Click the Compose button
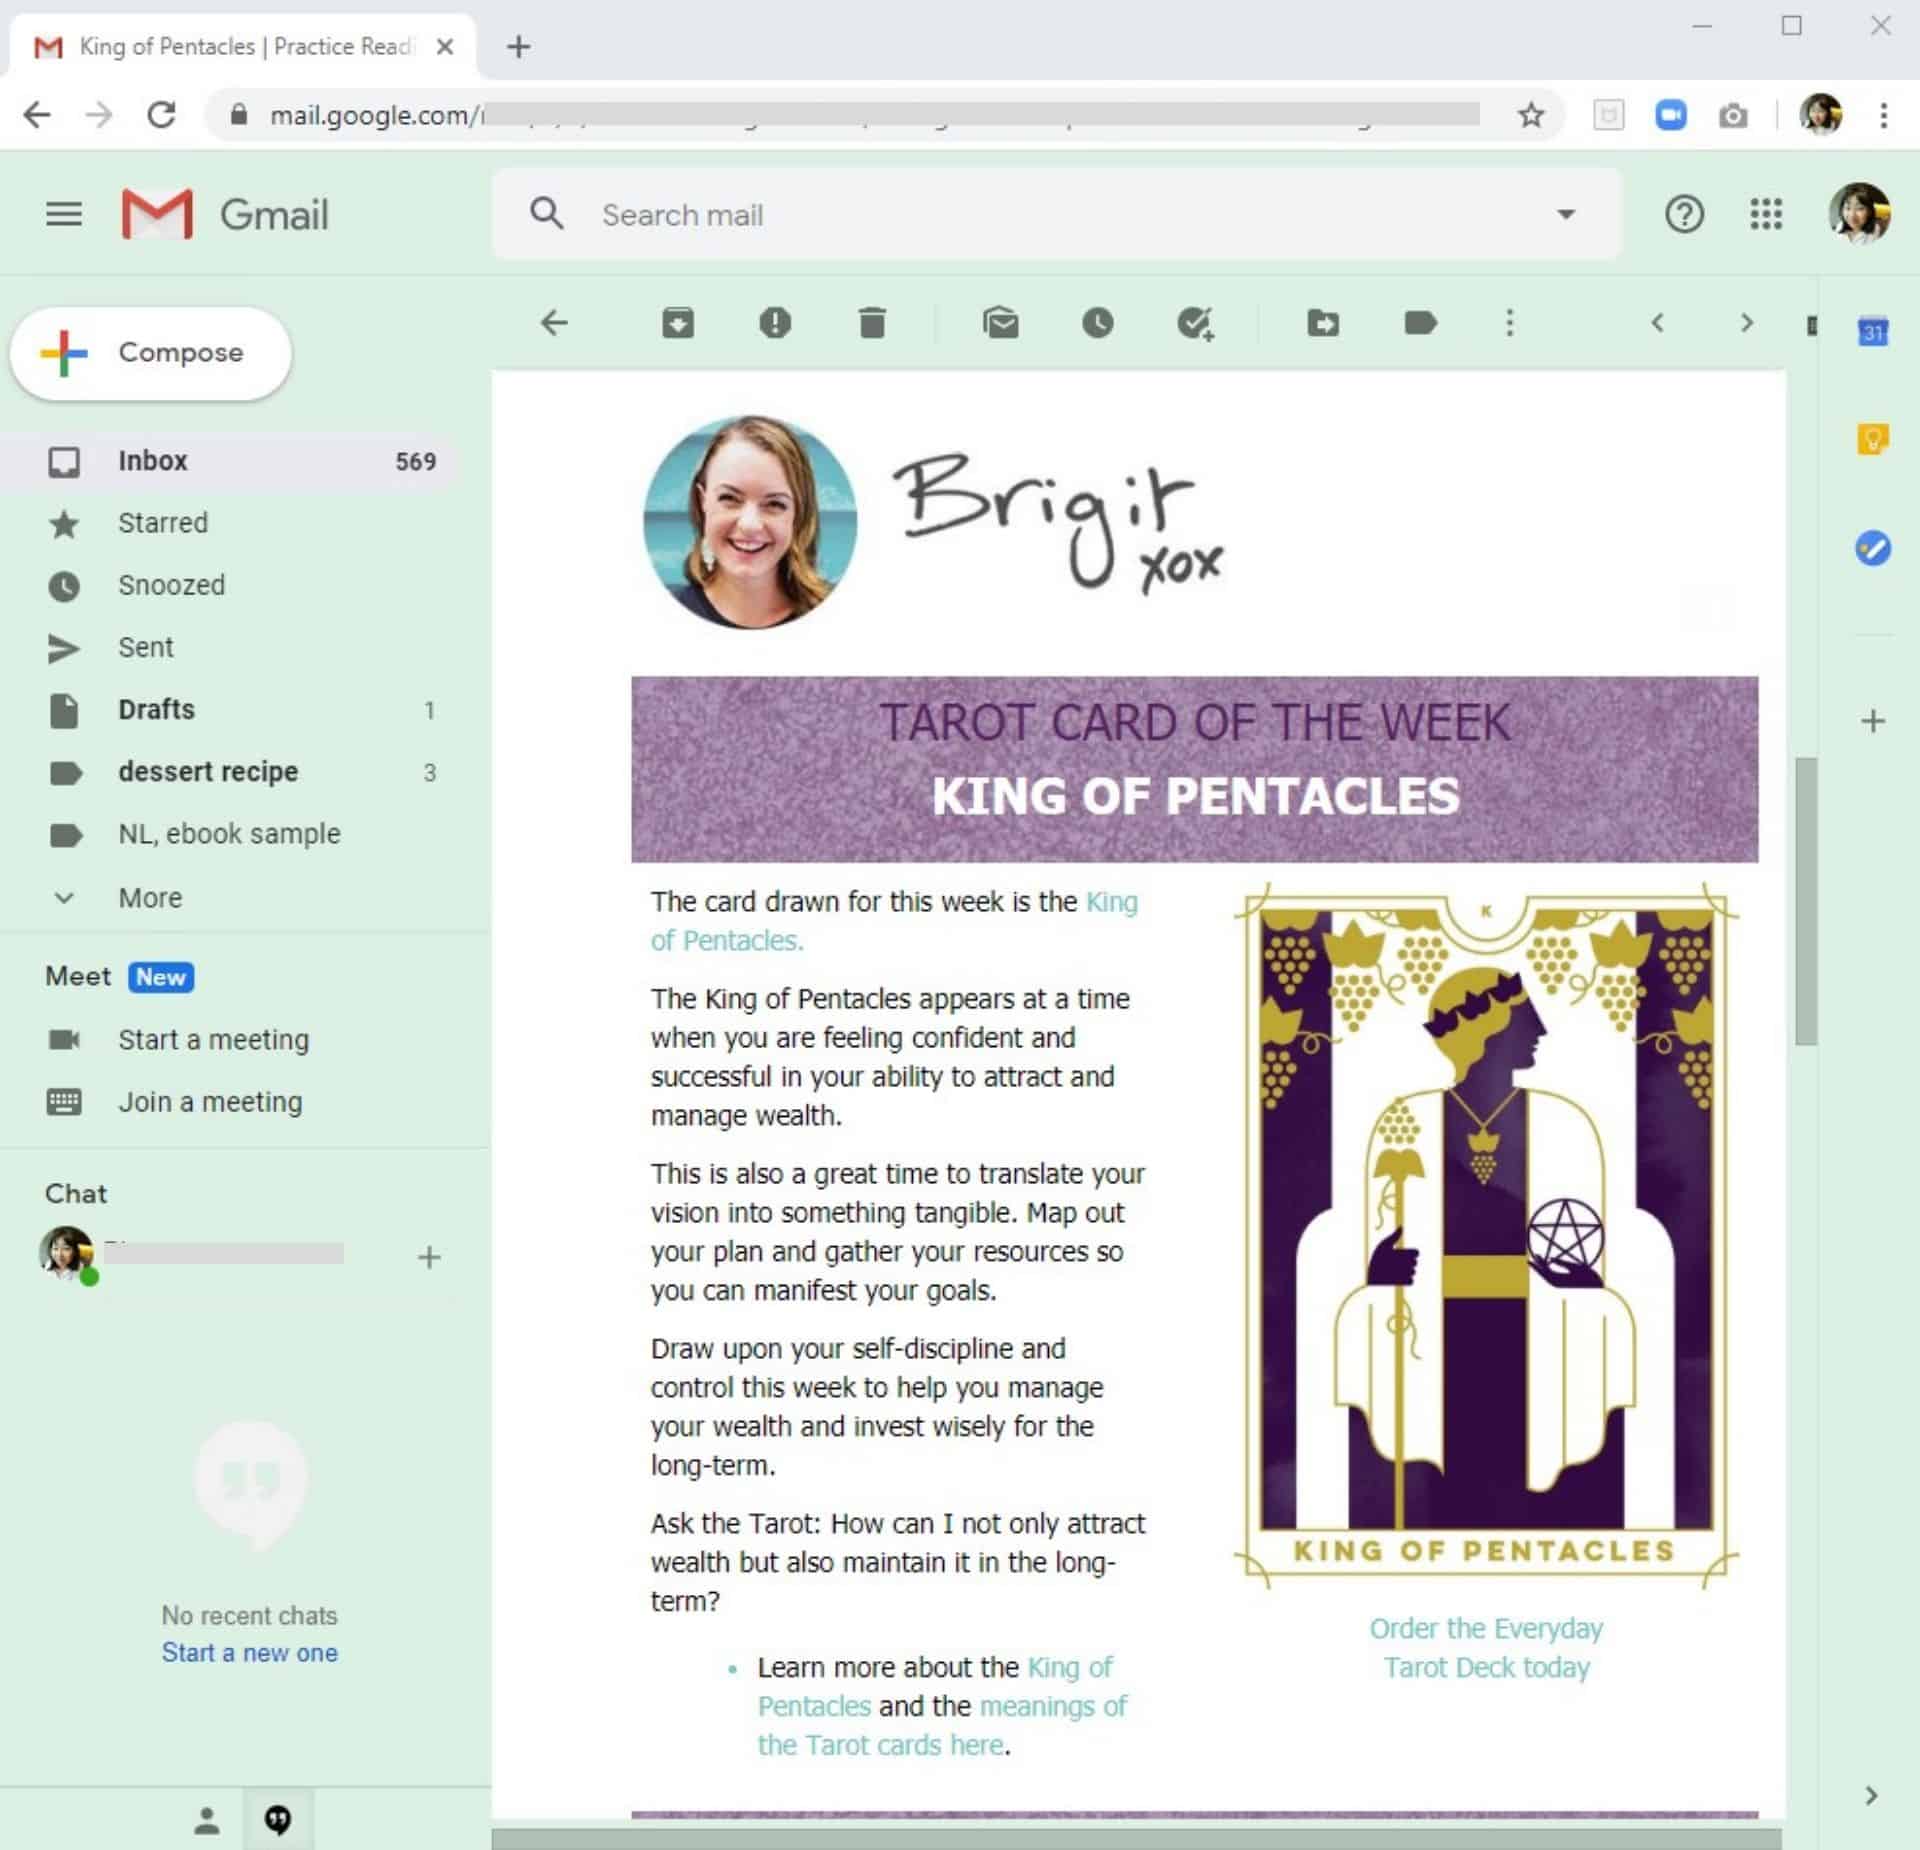Image resolution: width=1920 pixels, height=1850 pixels. click(x=151, y=352)
